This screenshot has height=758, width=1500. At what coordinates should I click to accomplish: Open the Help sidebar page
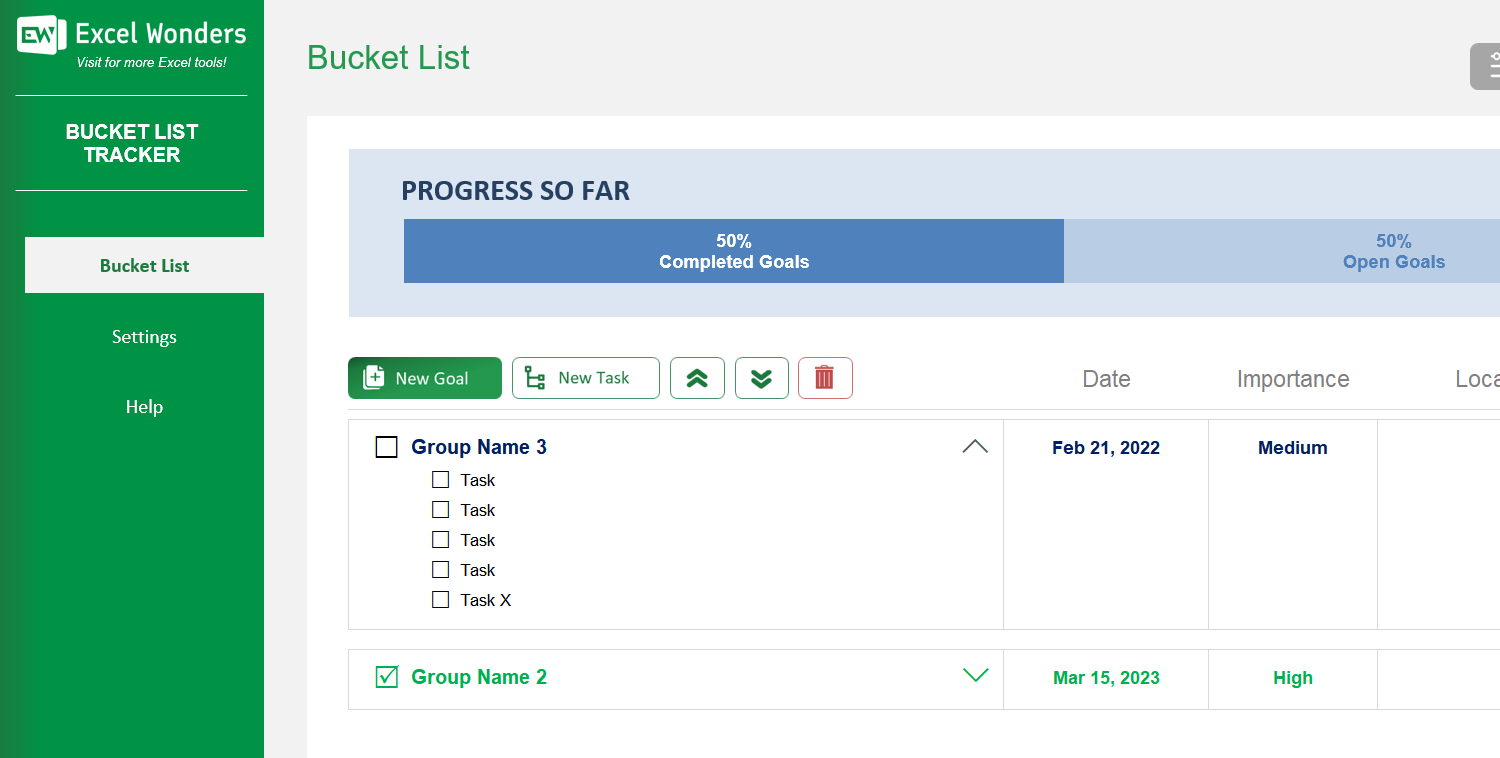(144, 407)
